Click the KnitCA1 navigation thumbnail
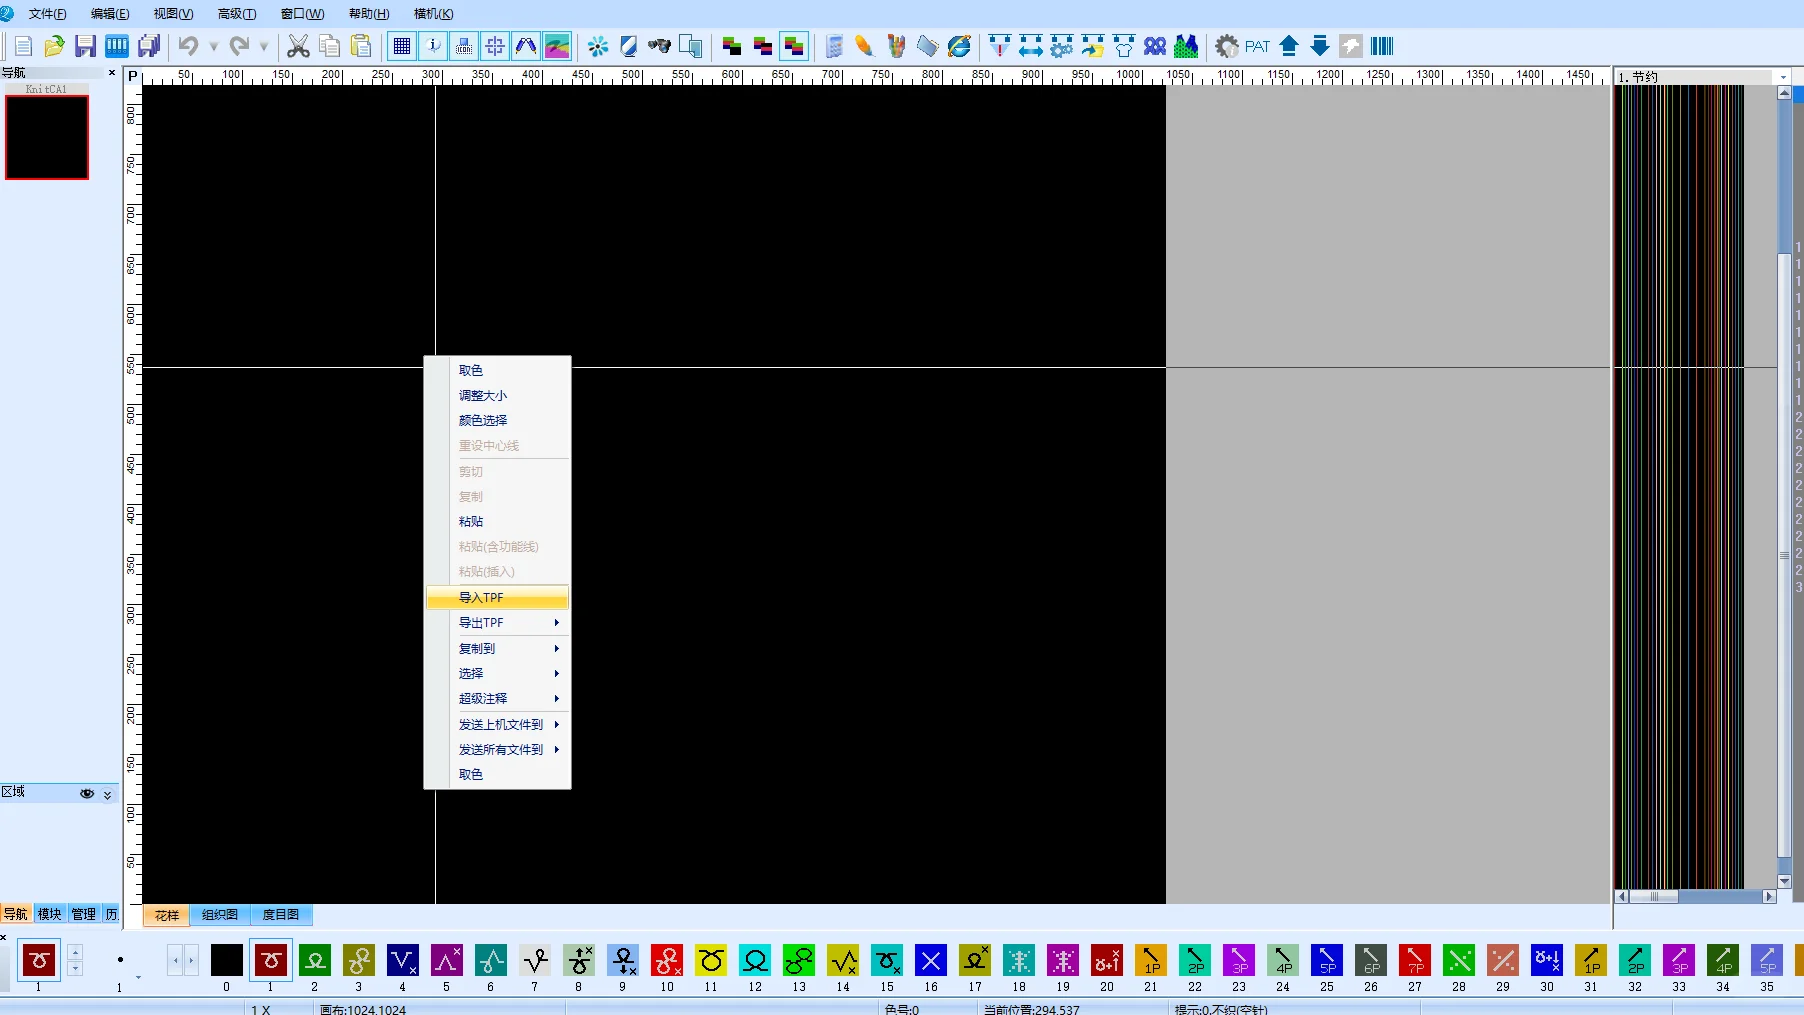This screenshot has height=1015, width=1804. click(x=47, y=137)
